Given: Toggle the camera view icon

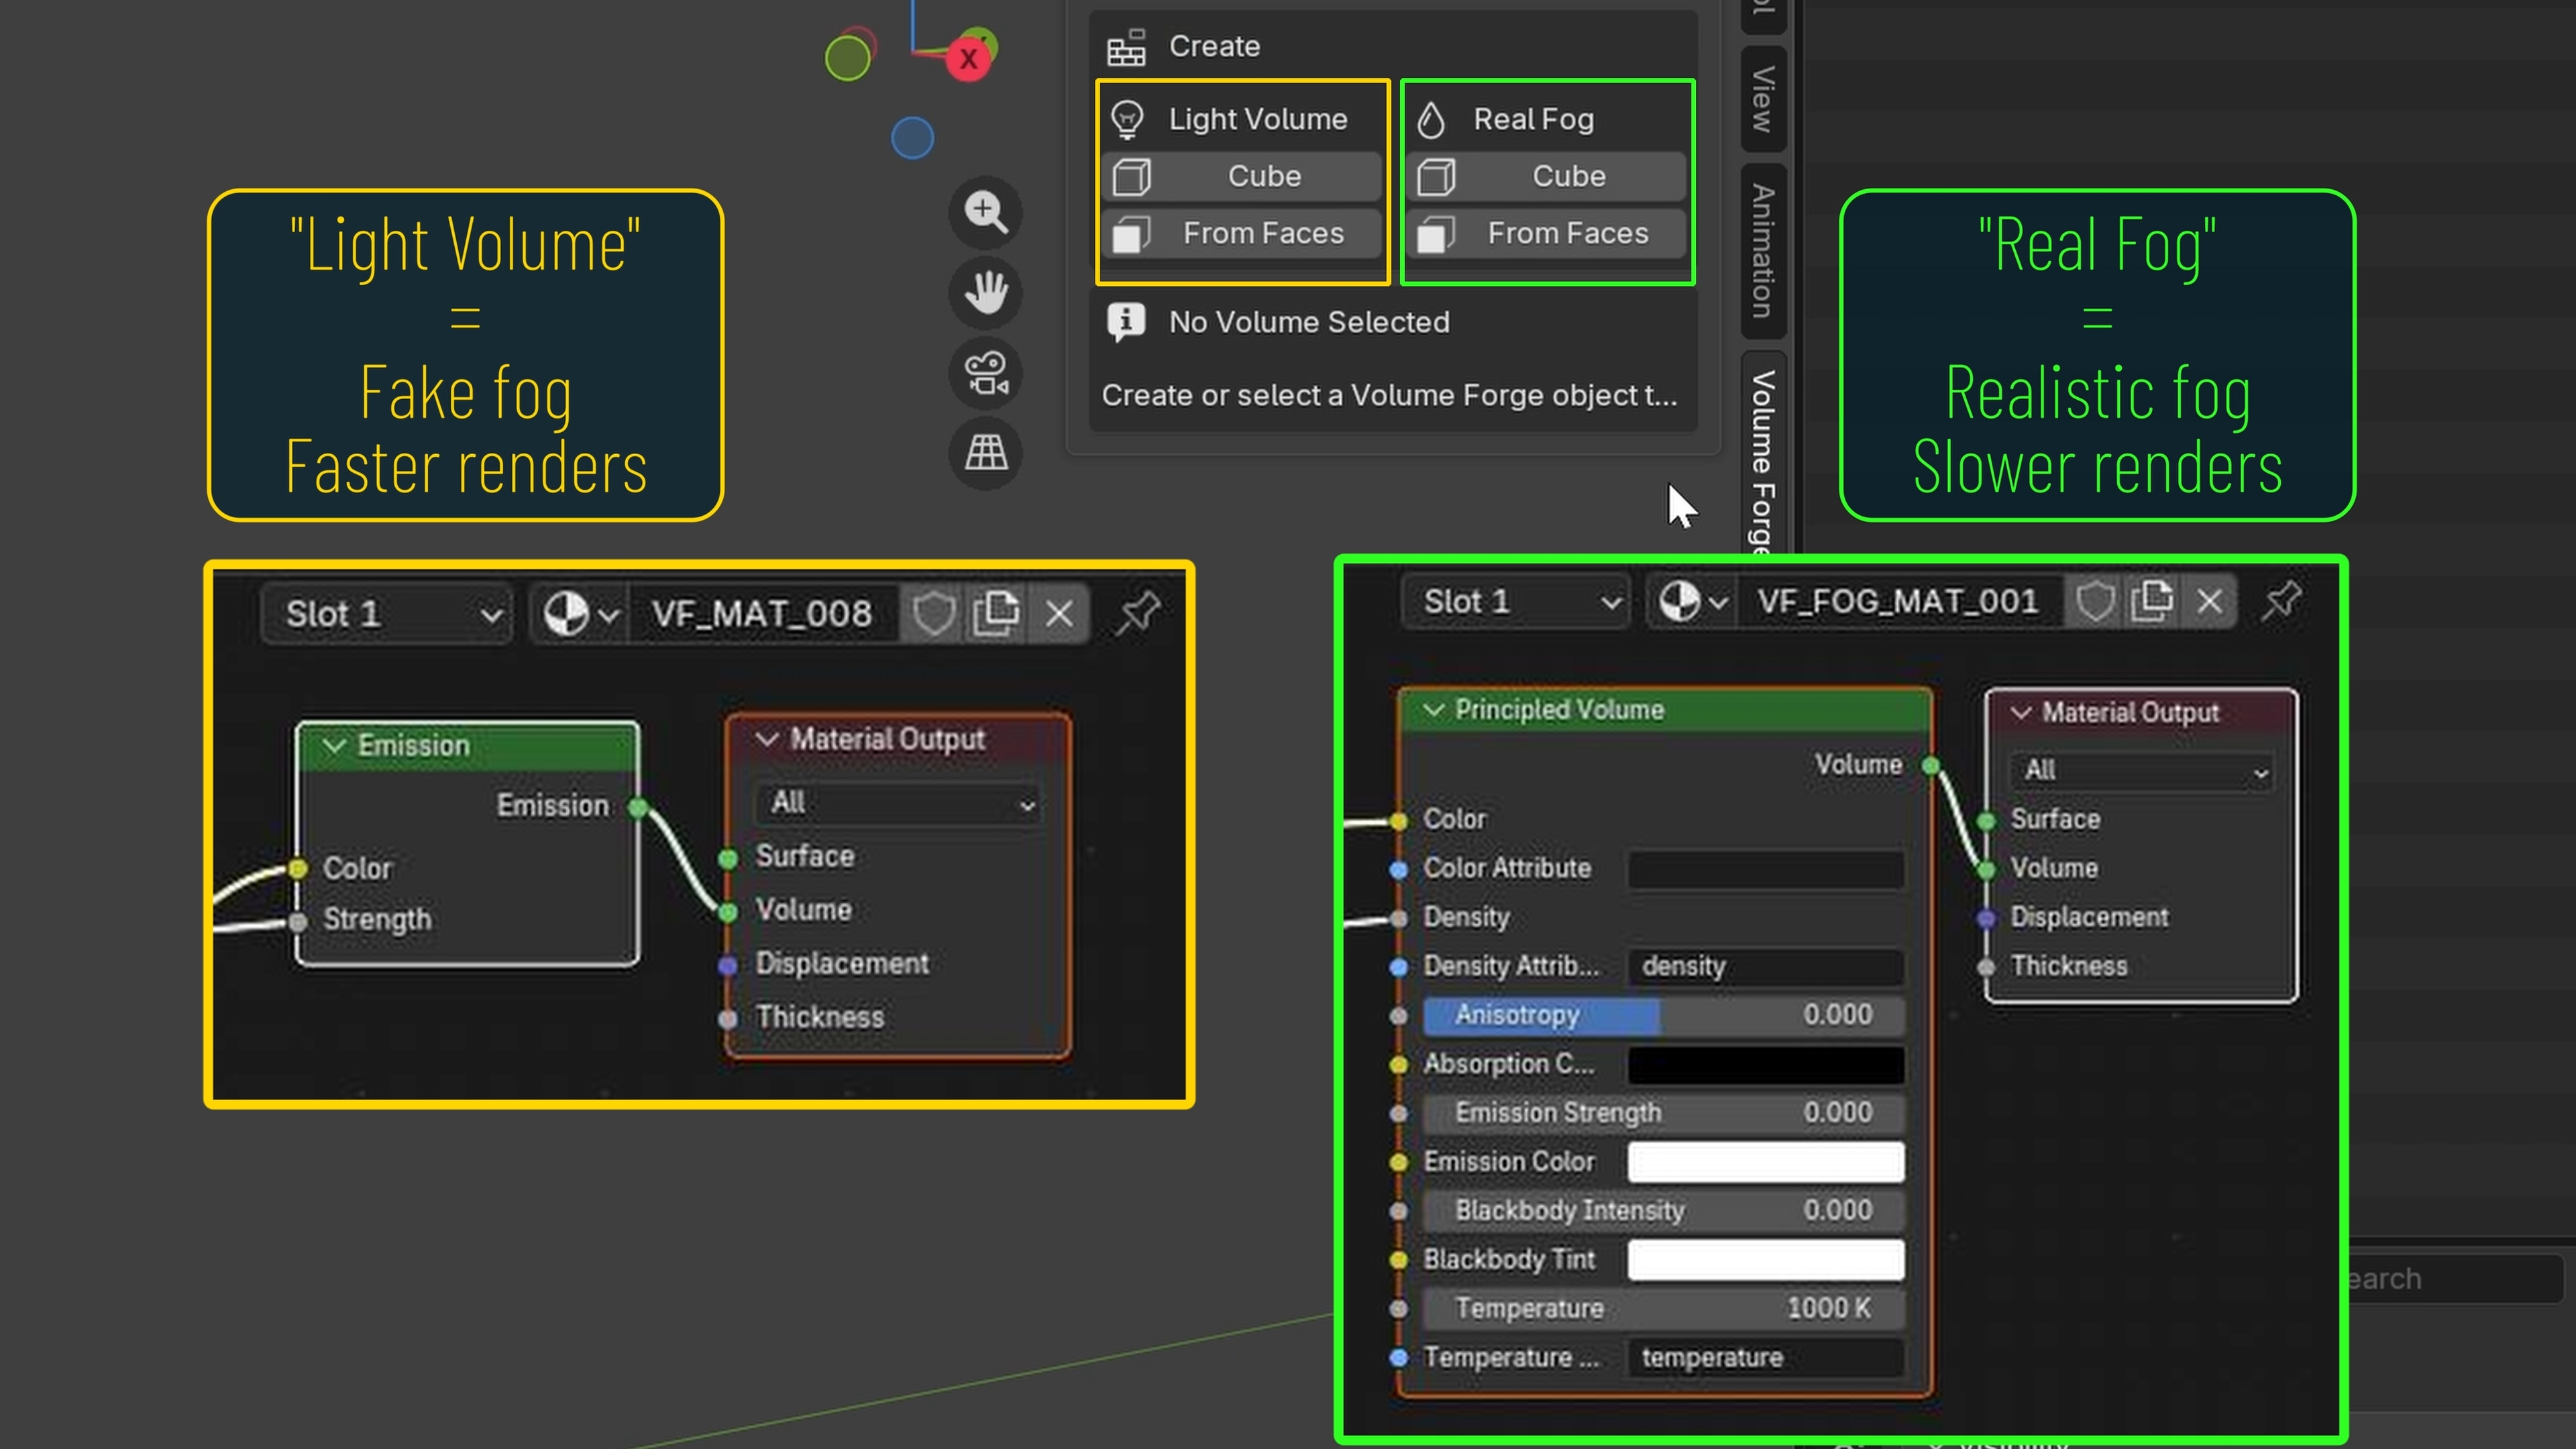Looking at the screenshot, I should 985,373.
